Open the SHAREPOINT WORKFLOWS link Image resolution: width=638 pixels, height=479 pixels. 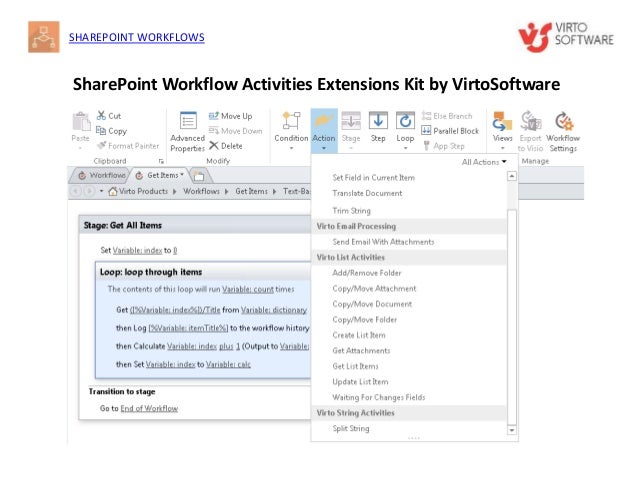(137, 37)
